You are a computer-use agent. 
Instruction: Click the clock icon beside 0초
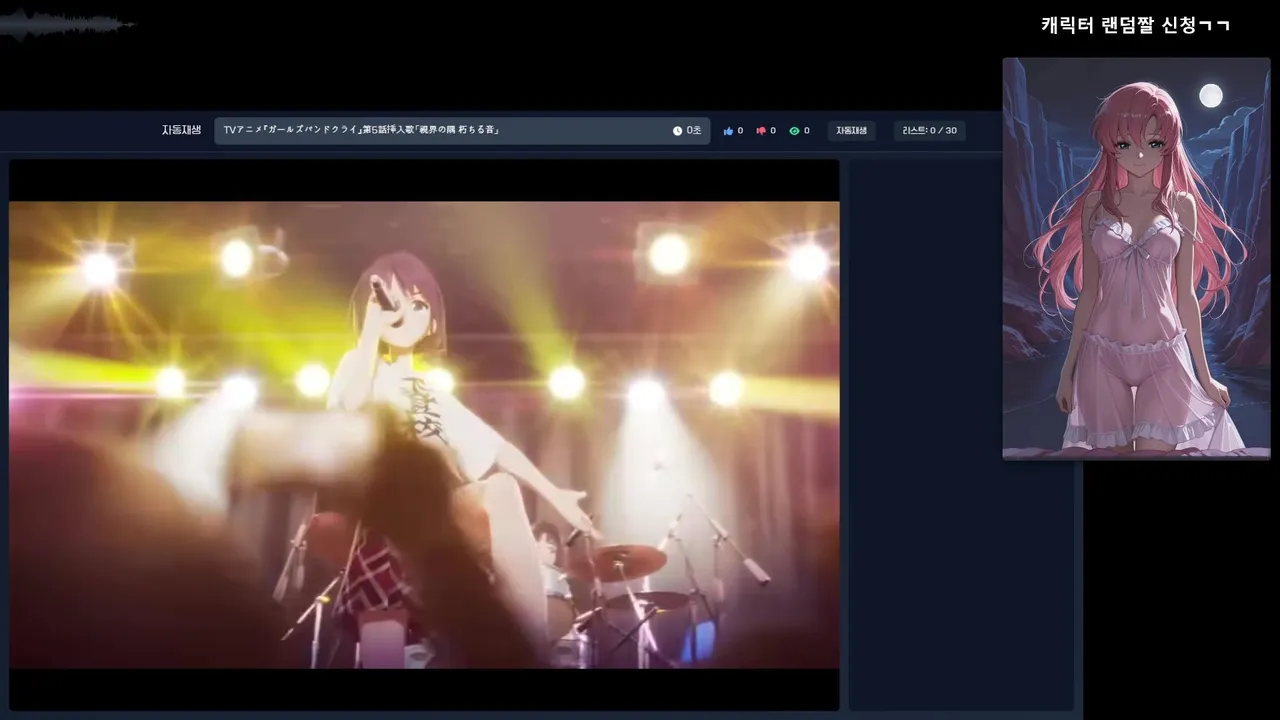point(677,131)
